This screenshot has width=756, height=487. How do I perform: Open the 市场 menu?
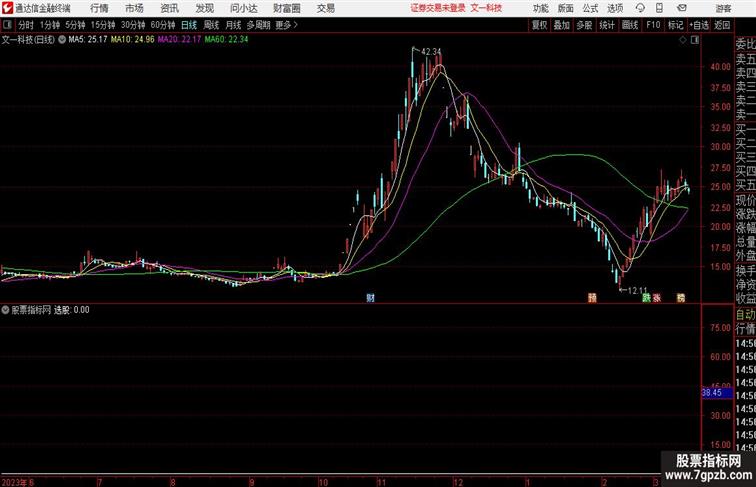[x=135, y=8]
